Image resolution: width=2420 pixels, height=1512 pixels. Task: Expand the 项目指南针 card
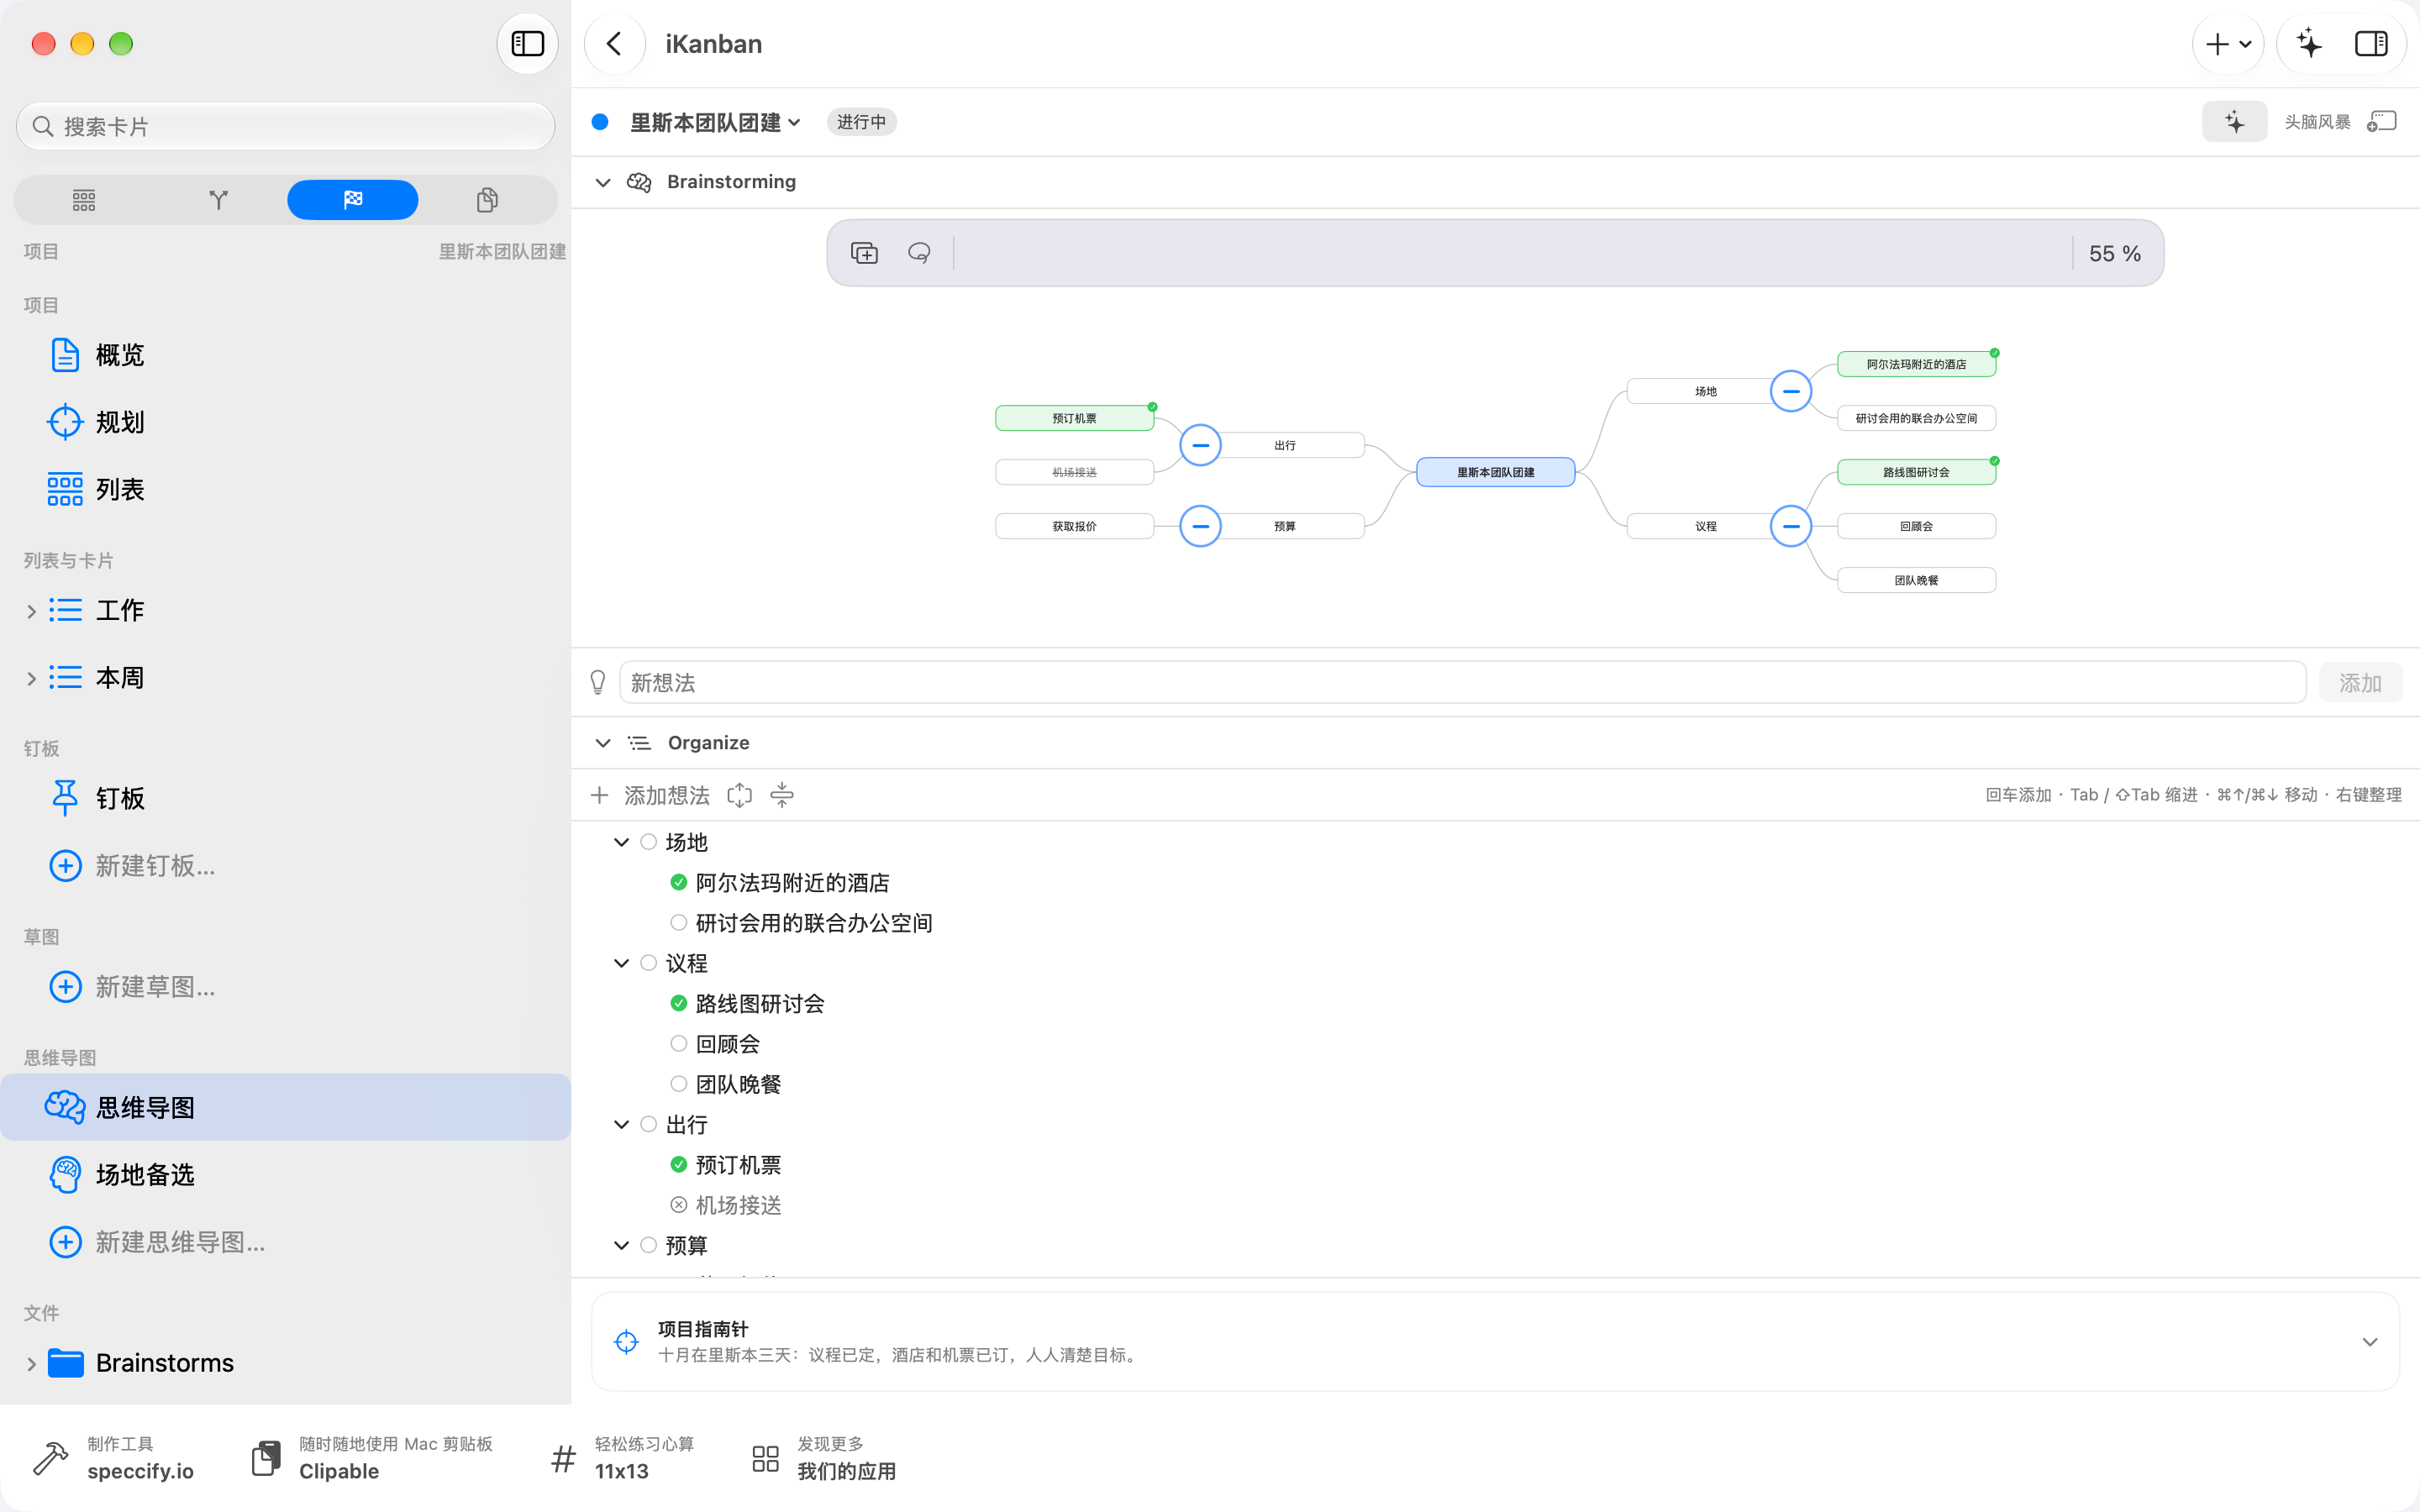point(2369,1342)
